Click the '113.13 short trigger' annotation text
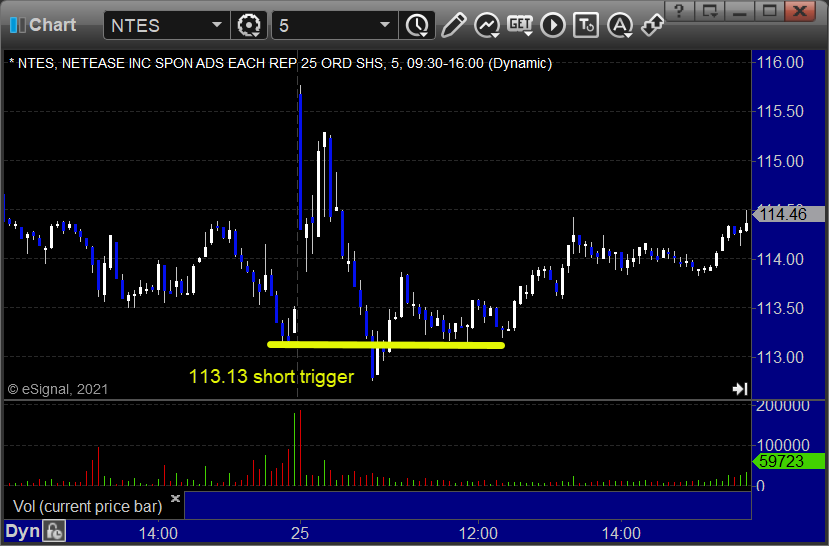This screenshot has width=829, height=546. coord(271,376)
